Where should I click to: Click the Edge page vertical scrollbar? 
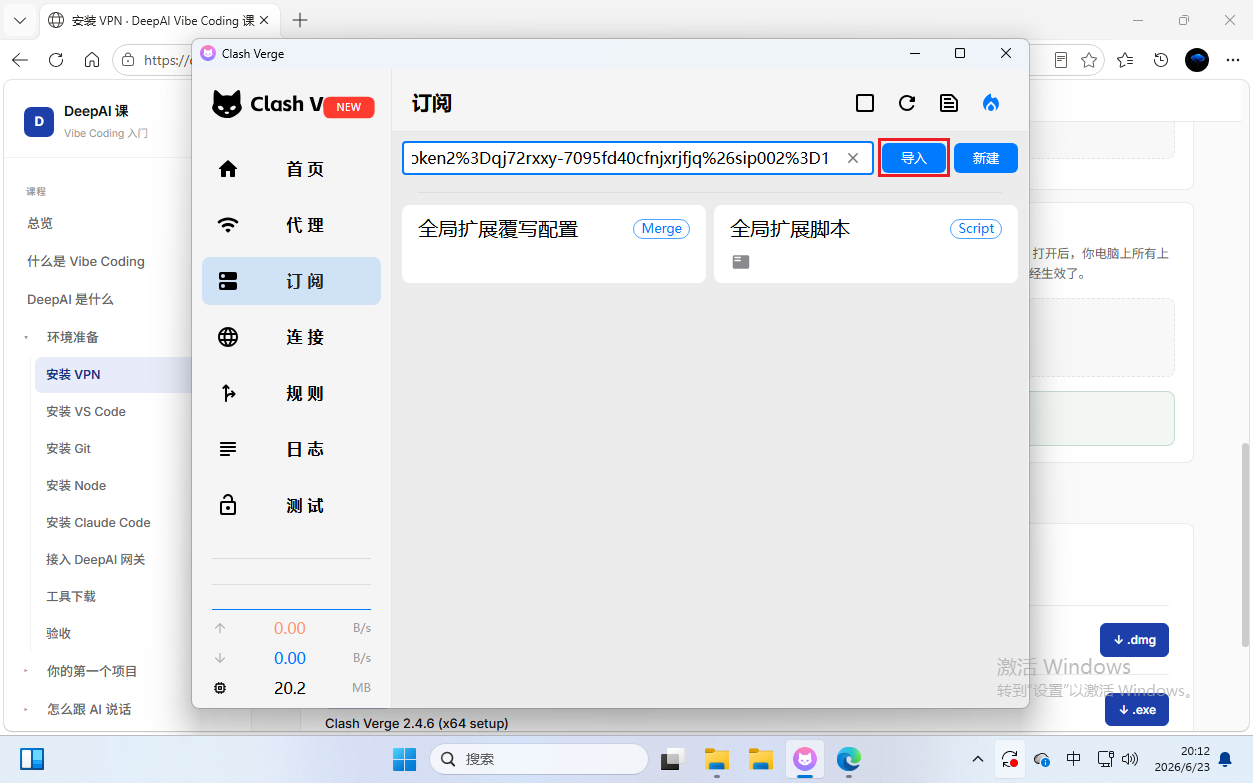click(x=1245, y=545)
